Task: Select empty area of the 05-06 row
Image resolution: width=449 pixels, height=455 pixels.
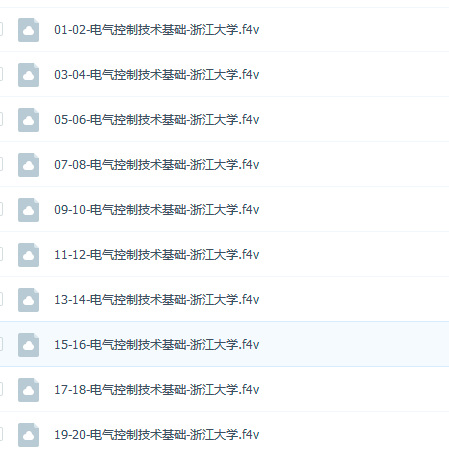Action: [353, 119]
